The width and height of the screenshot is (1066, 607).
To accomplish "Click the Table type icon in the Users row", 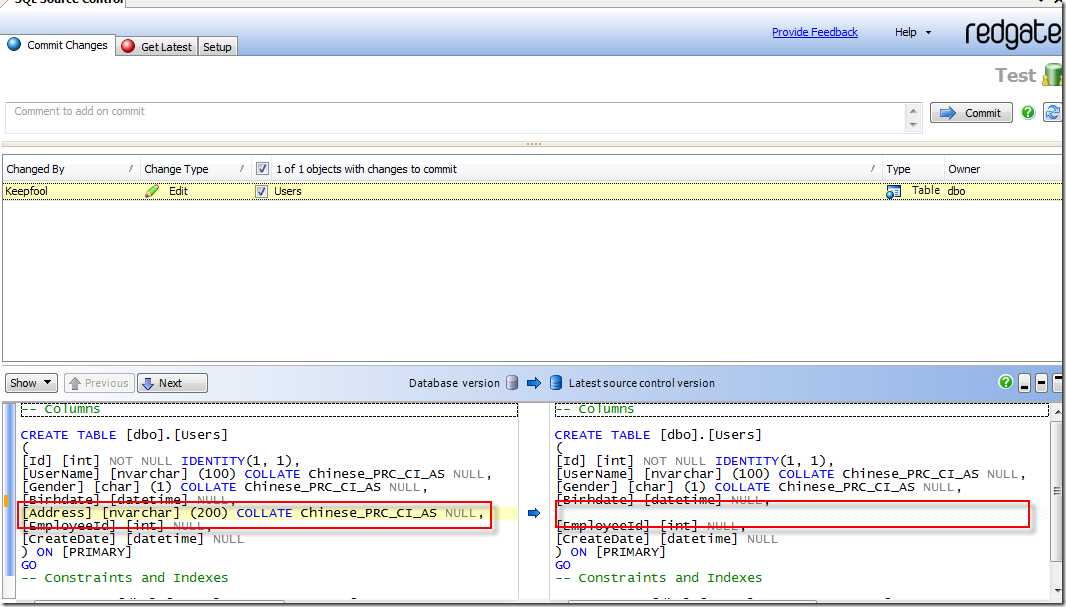I will click(x=894, y=191).
